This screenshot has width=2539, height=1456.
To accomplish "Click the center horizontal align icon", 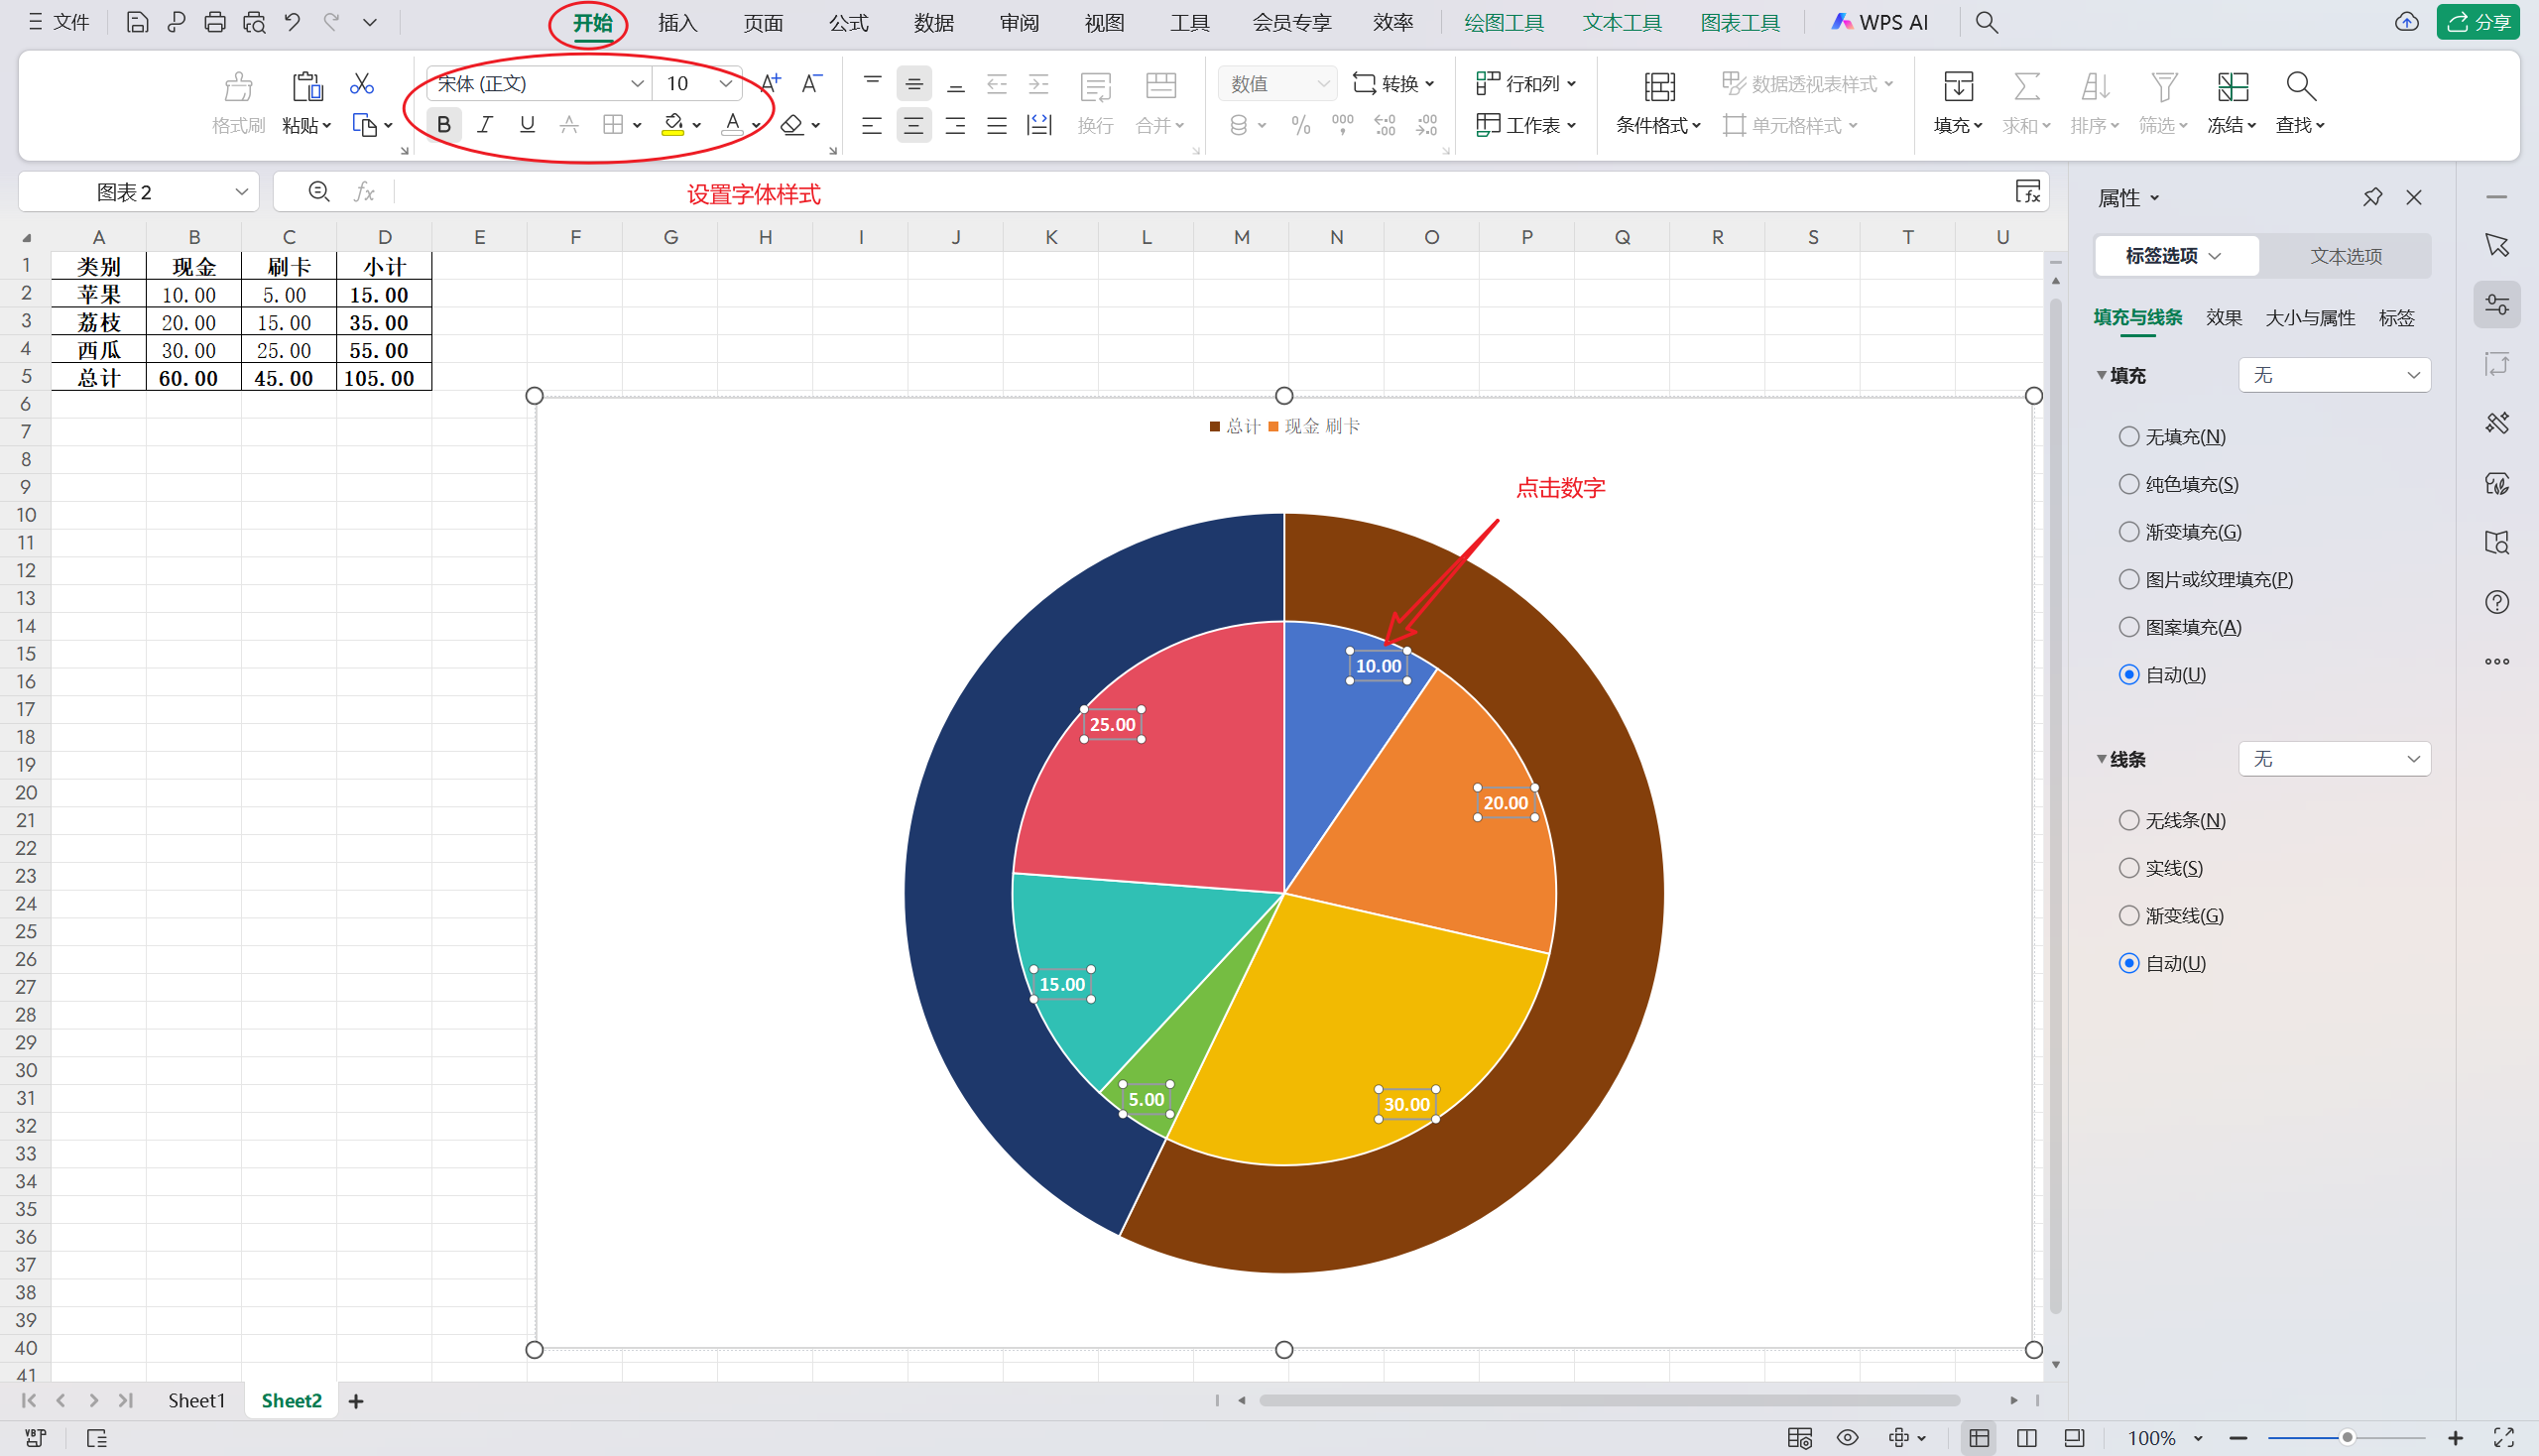I will coord(913,125).
